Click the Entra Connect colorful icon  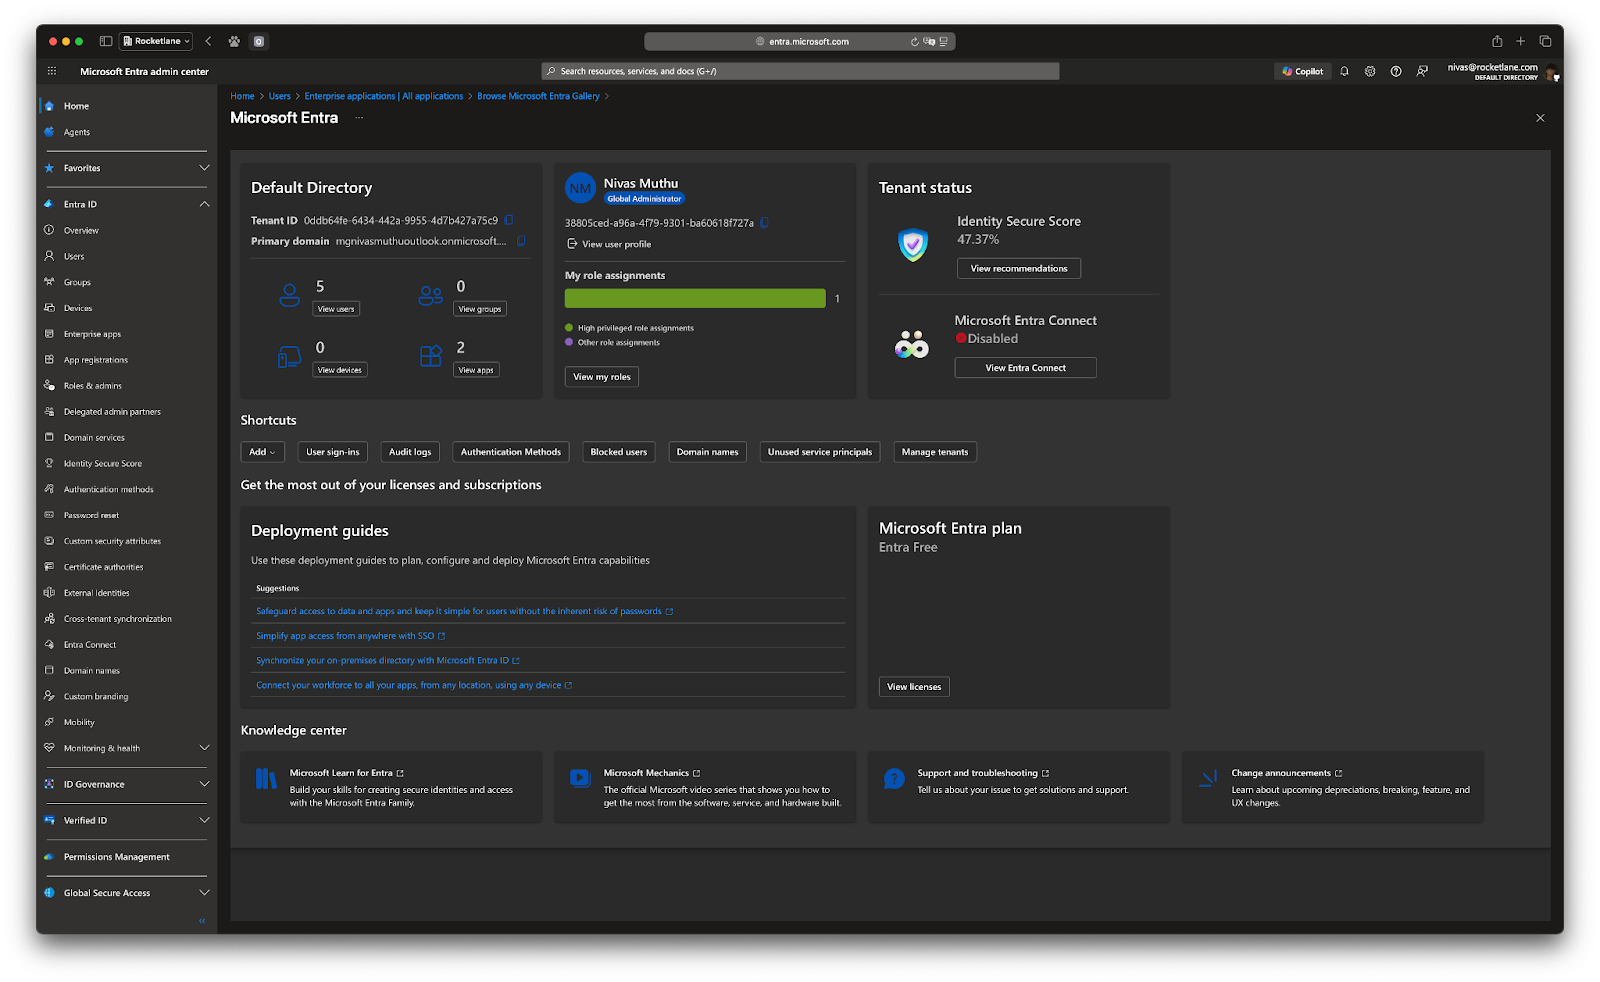912,344
